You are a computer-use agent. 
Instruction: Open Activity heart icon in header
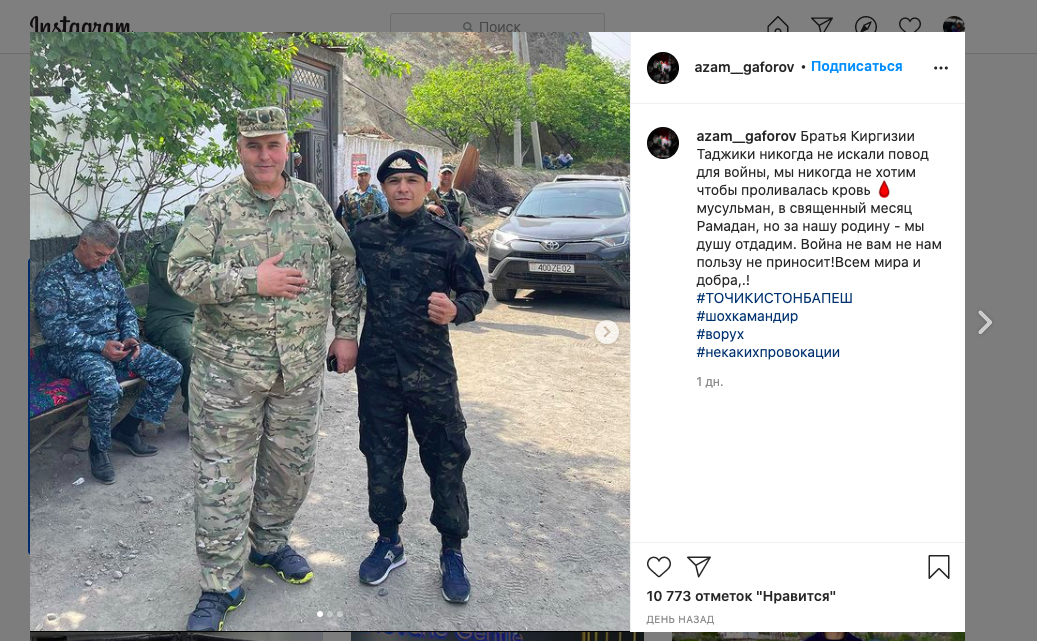pyautogui.click(x=909, y=26)
